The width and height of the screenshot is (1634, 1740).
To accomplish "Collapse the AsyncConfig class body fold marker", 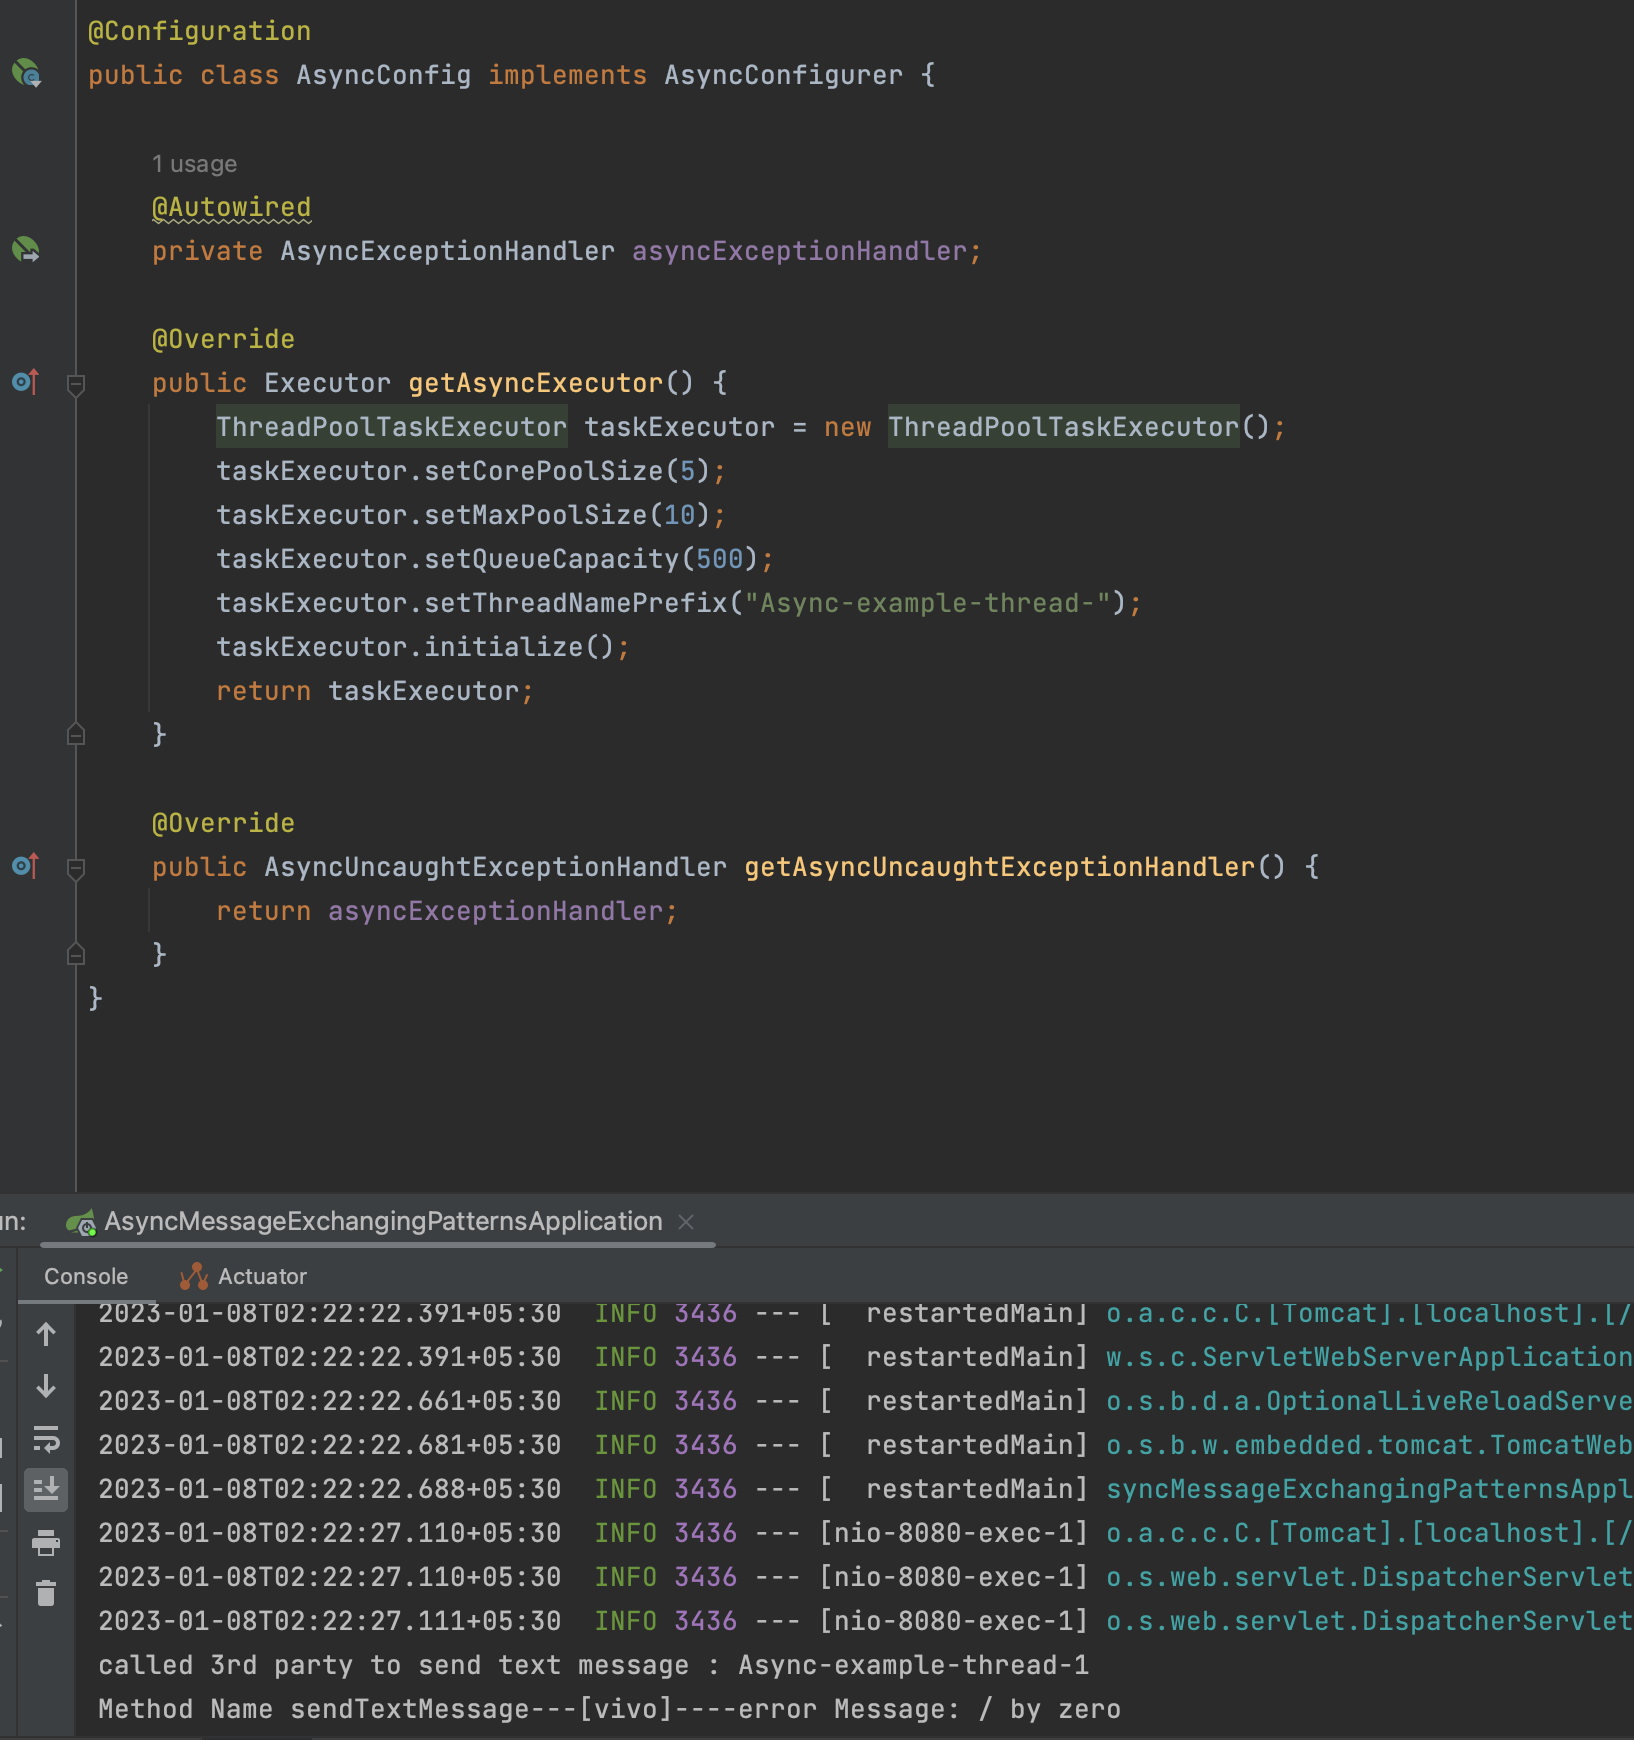I will (x=76, y=75).
